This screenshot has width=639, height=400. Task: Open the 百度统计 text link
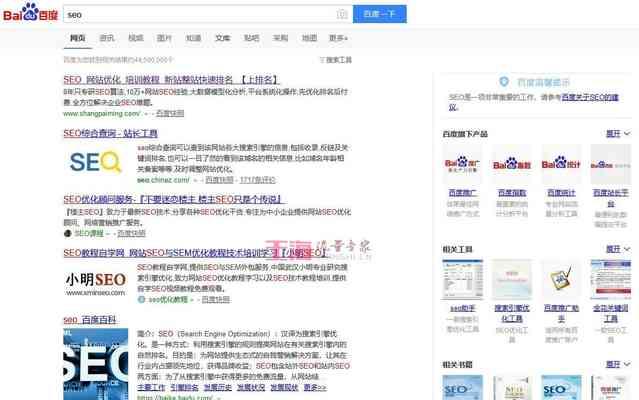[561, 193]
